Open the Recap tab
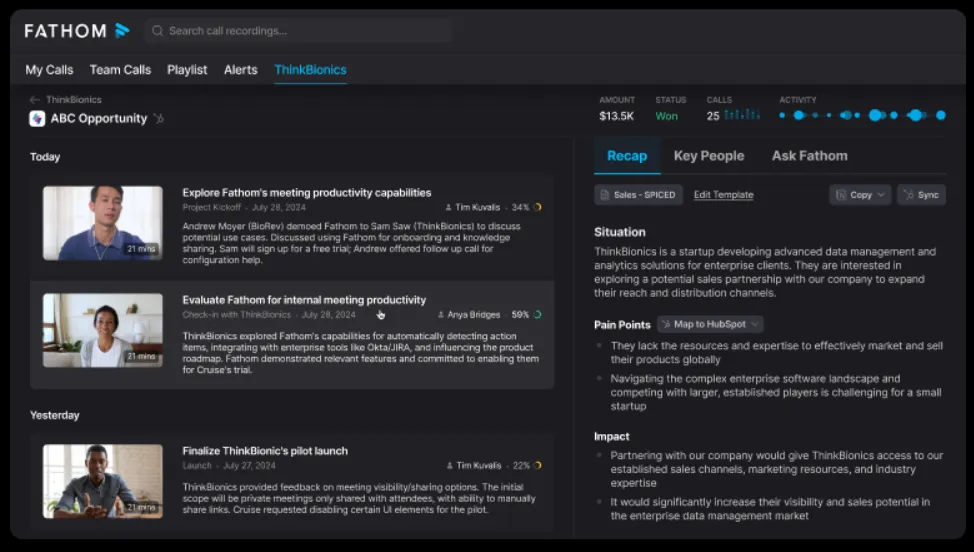 (x=627, y=156)
